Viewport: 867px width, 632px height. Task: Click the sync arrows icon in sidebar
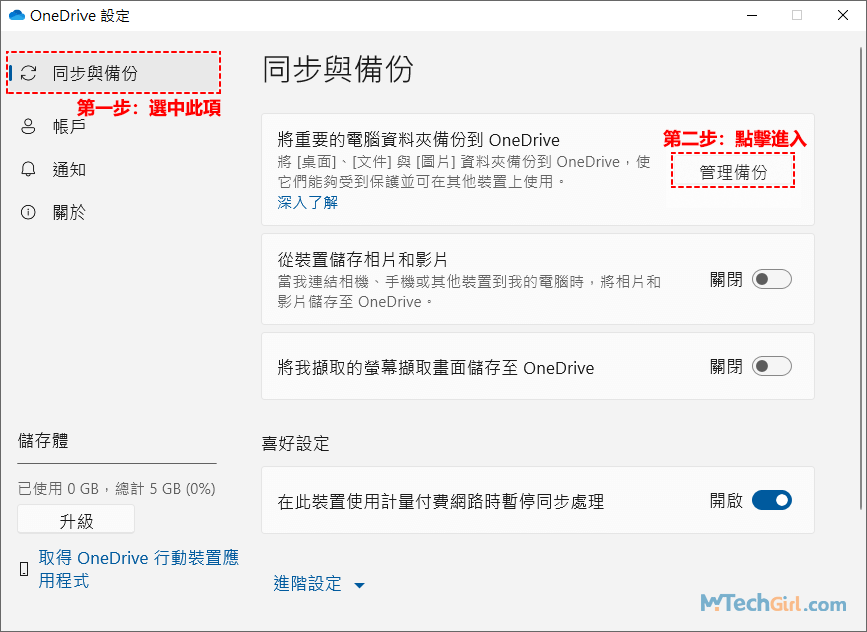pyautogui.click(x=28, y=73)
